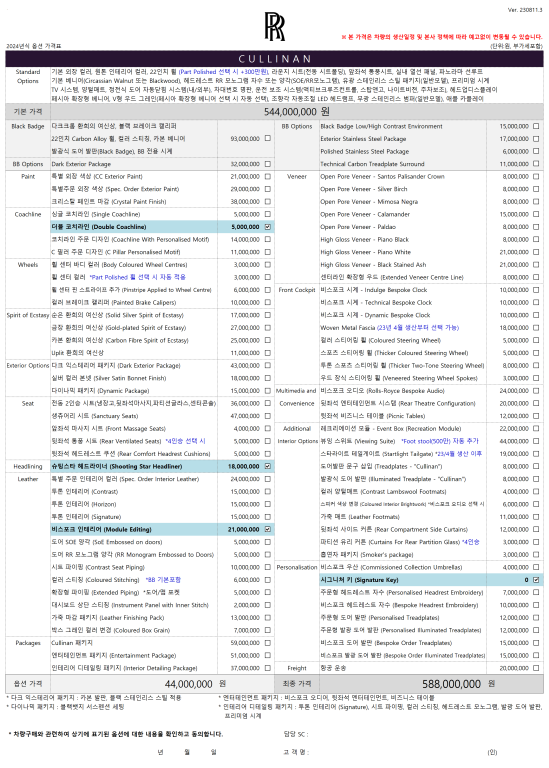Tick Commissioned Collection Umbrellas checkbox
The image size is (549, 768).
tap(536, 567)
